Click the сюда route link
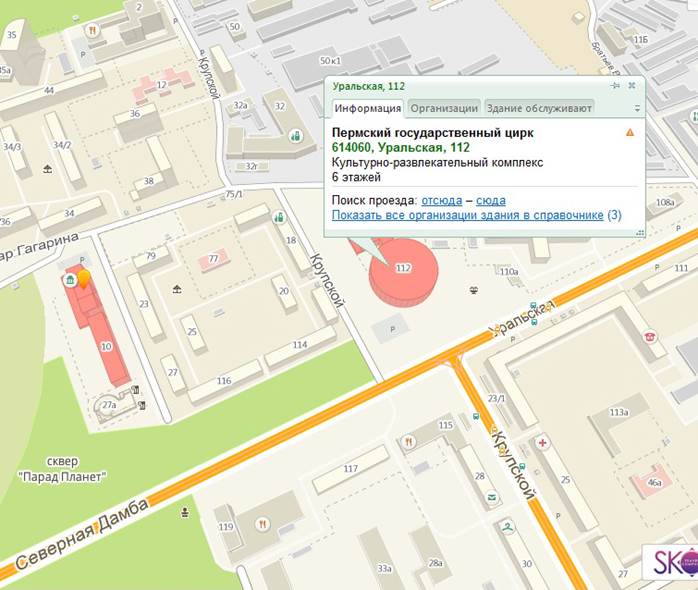 pos(491,200)
